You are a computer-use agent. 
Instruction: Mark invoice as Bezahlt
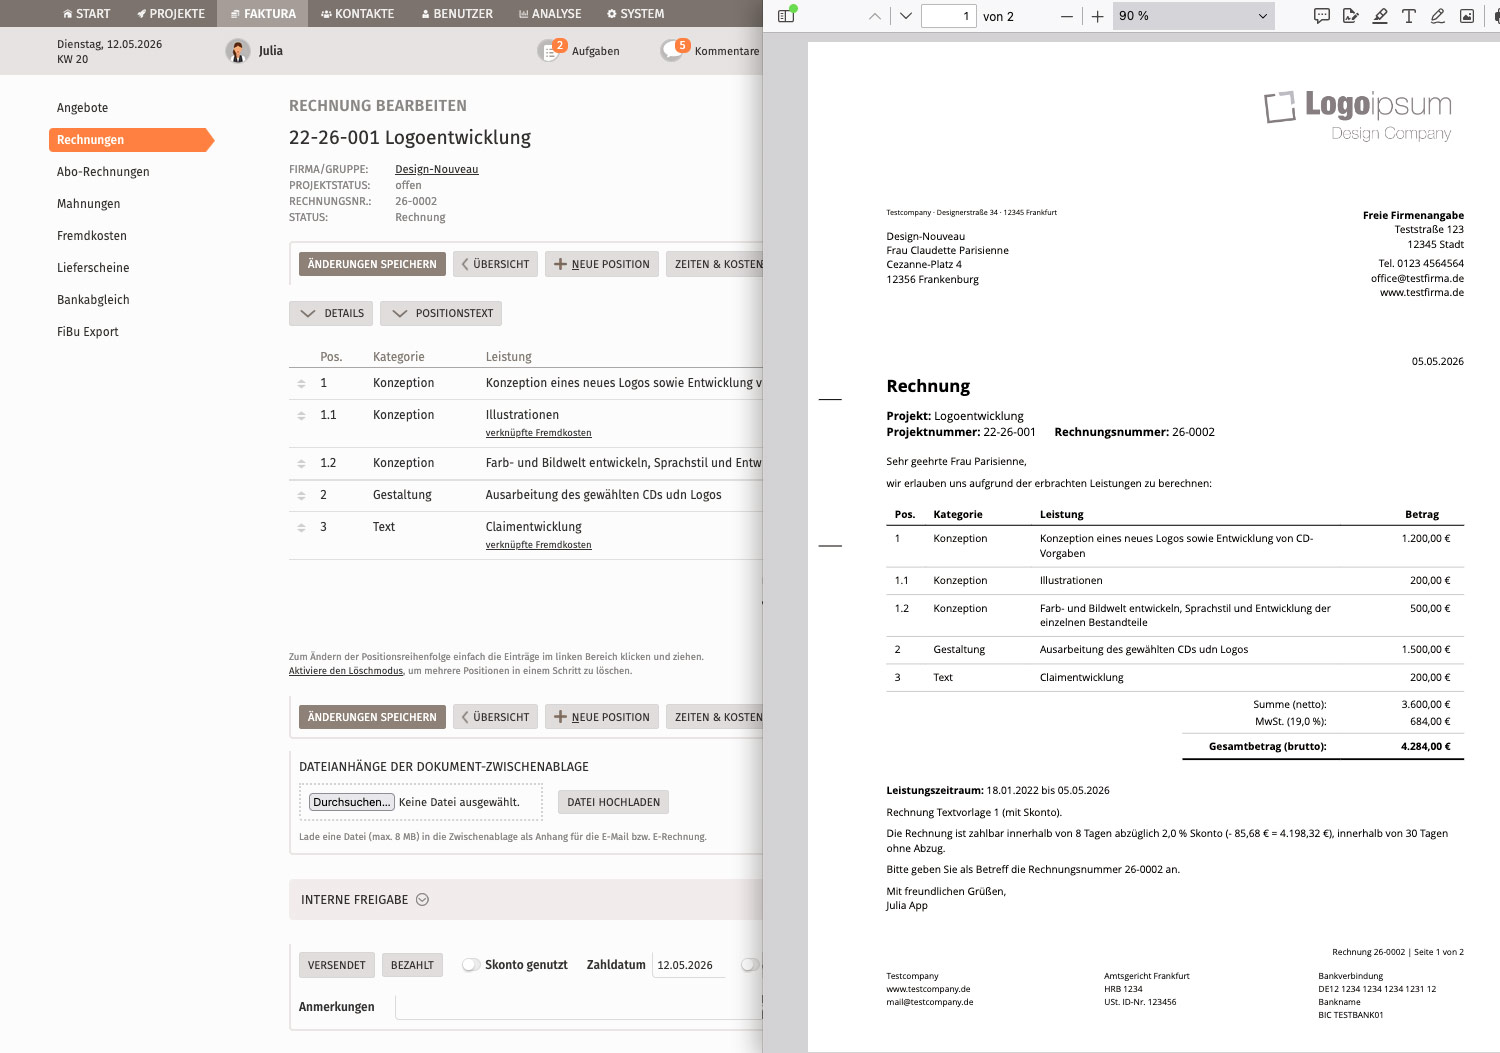tap(412, 965)
